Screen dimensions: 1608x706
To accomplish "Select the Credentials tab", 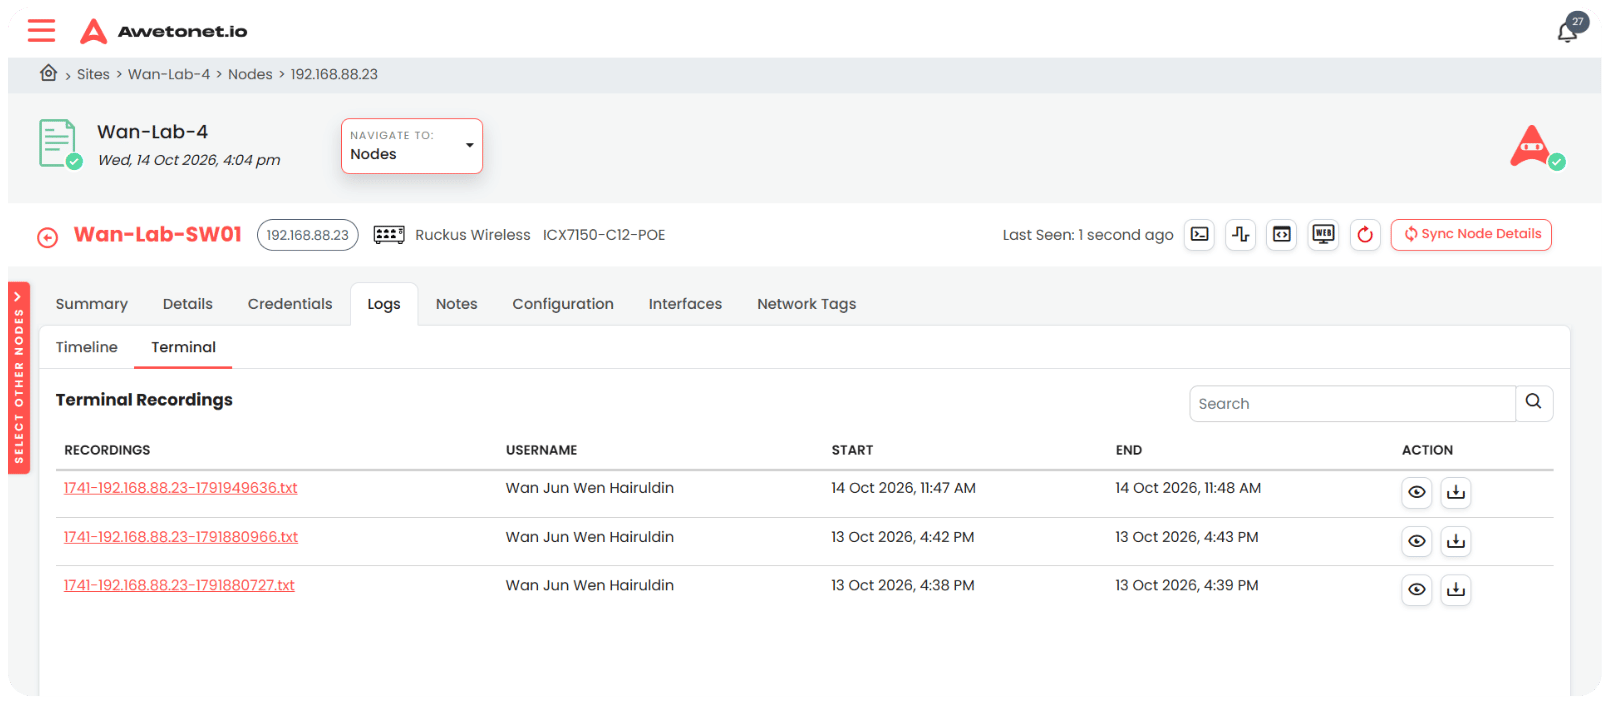I will click(x=290, y=304).
